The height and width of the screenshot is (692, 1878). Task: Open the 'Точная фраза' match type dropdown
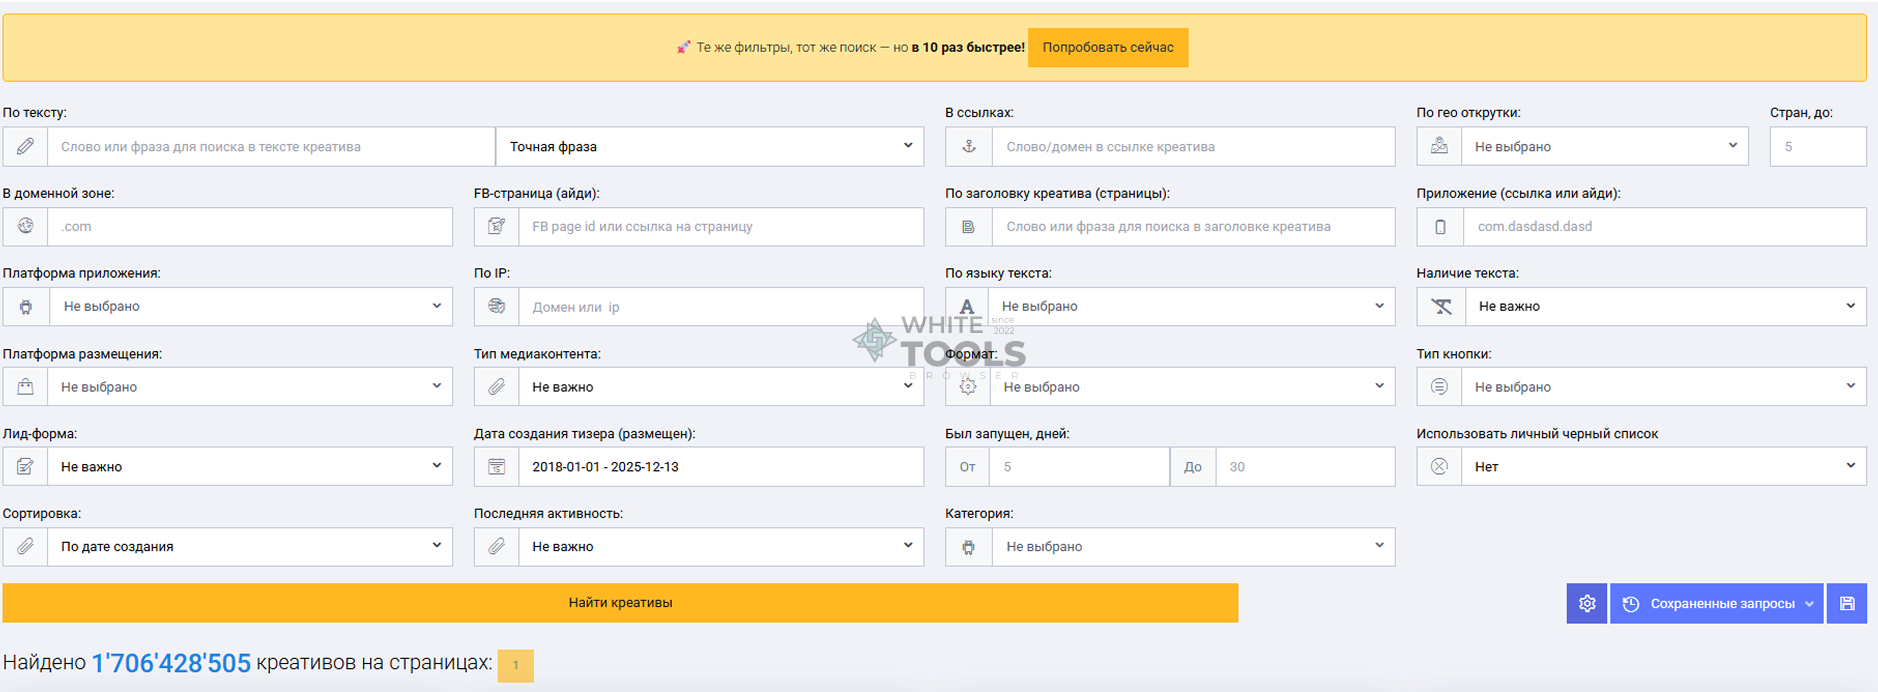(x=709, y=147)
